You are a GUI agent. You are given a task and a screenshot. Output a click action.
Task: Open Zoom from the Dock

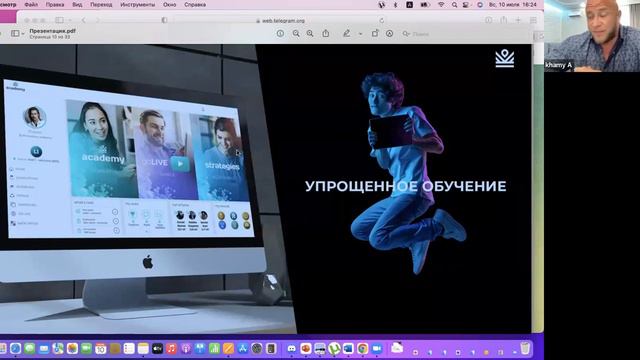377,349
